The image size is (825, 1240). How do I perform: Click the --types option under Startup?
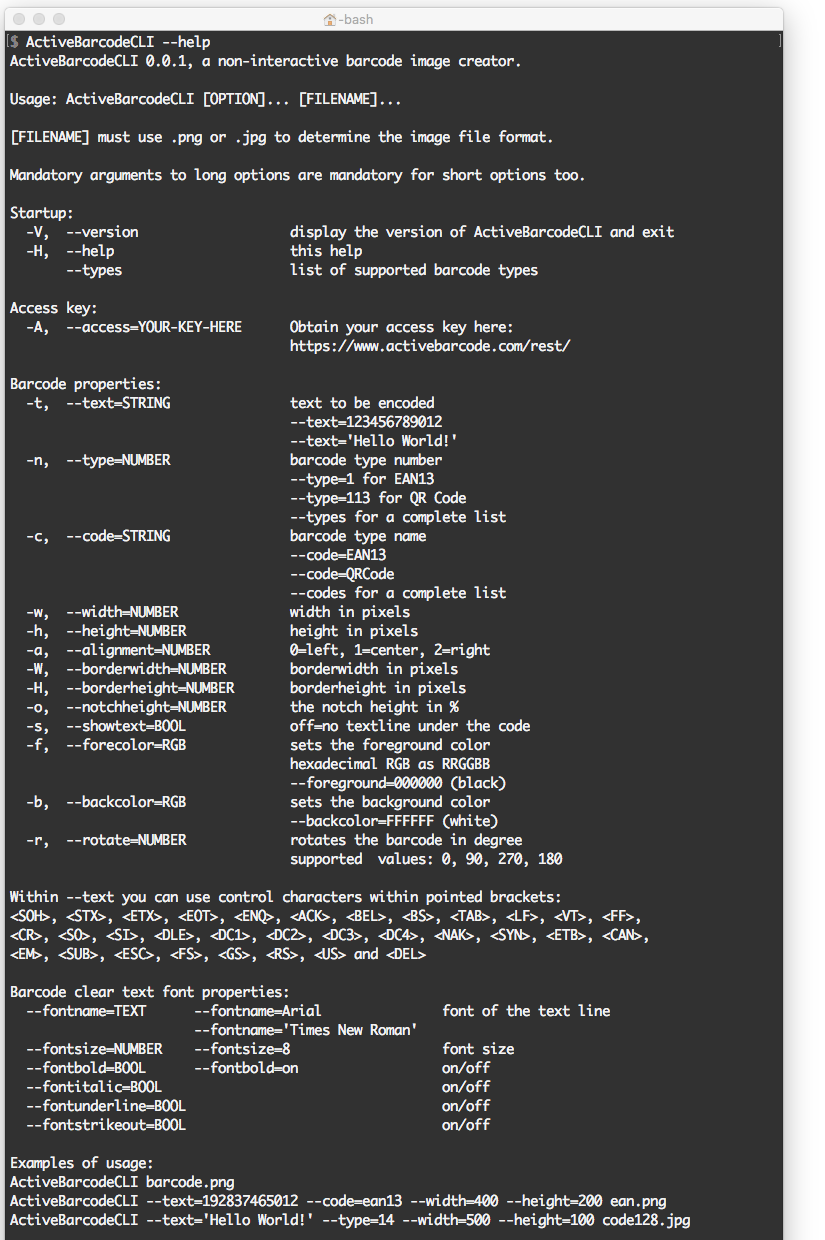pyautogui.click(x=94, y=270)
